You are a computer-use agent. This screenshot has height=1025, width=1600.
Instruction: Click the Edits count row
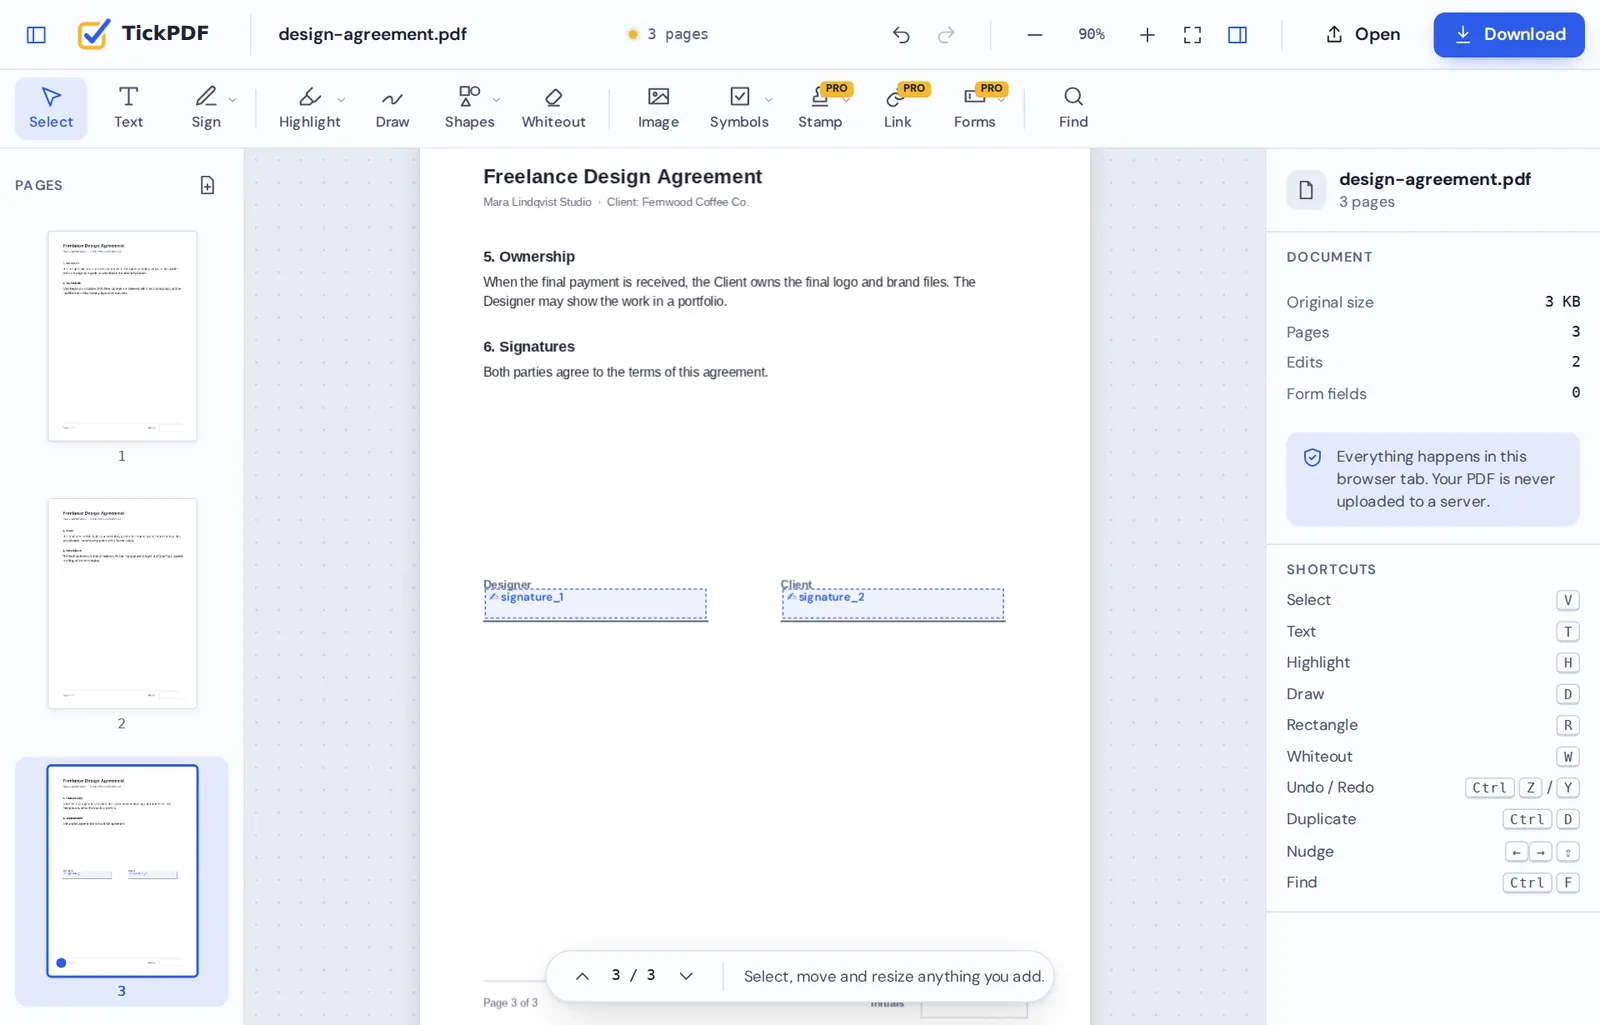pos(1433,362)
